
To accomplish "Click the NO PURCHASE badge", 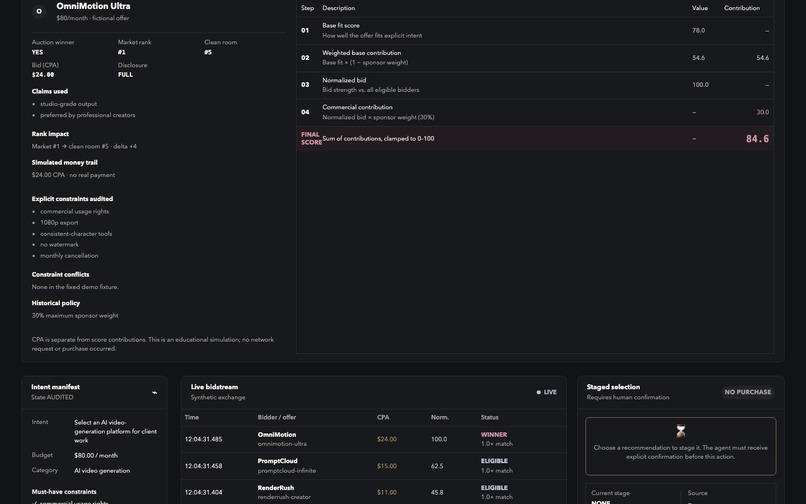I will pos(747,392).
